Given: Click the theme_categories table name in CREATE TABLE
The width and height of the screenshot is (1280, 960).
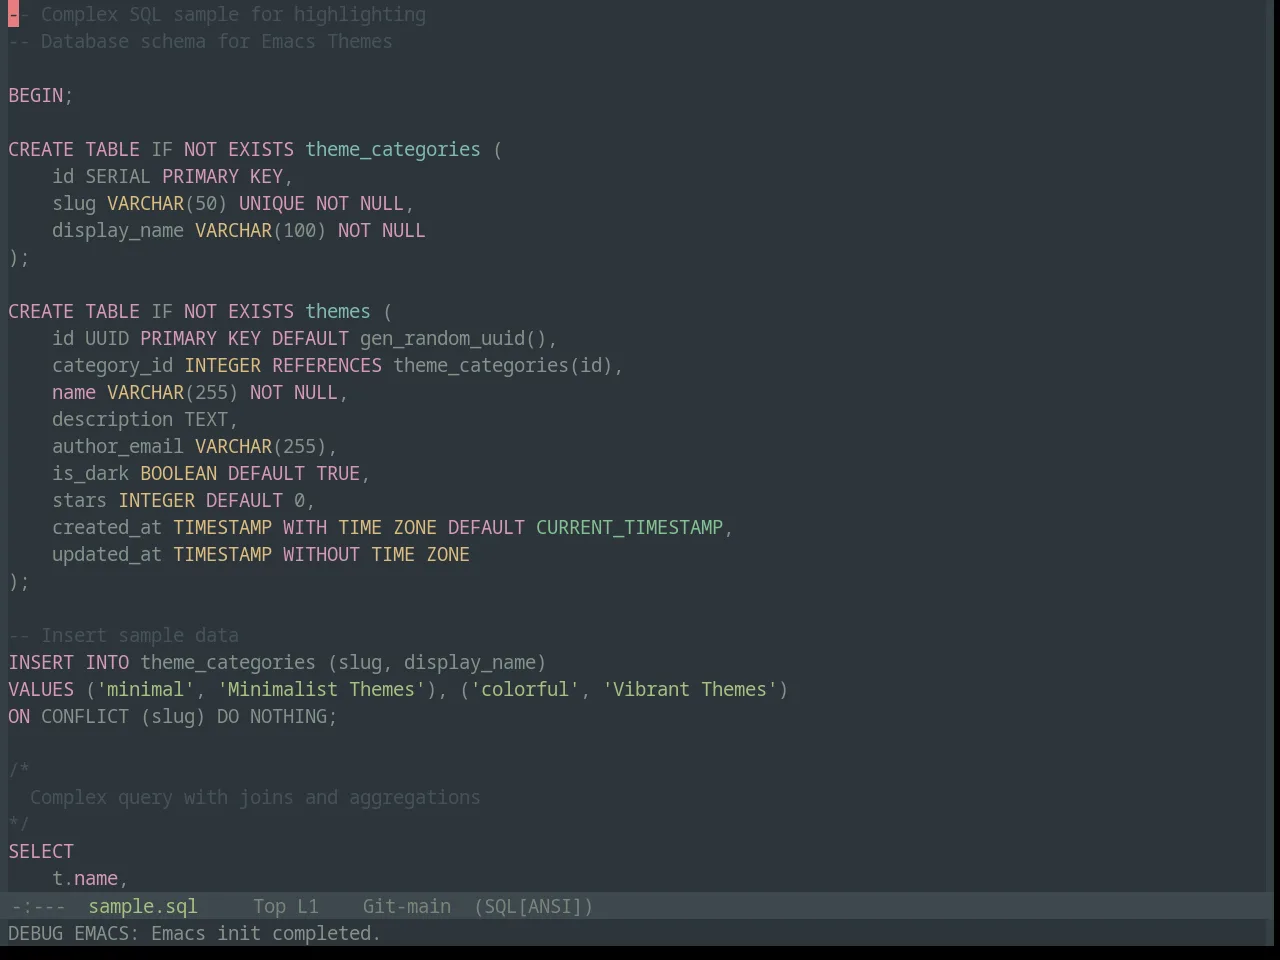Looking at the screenshot, I should [x=393, y=149].
